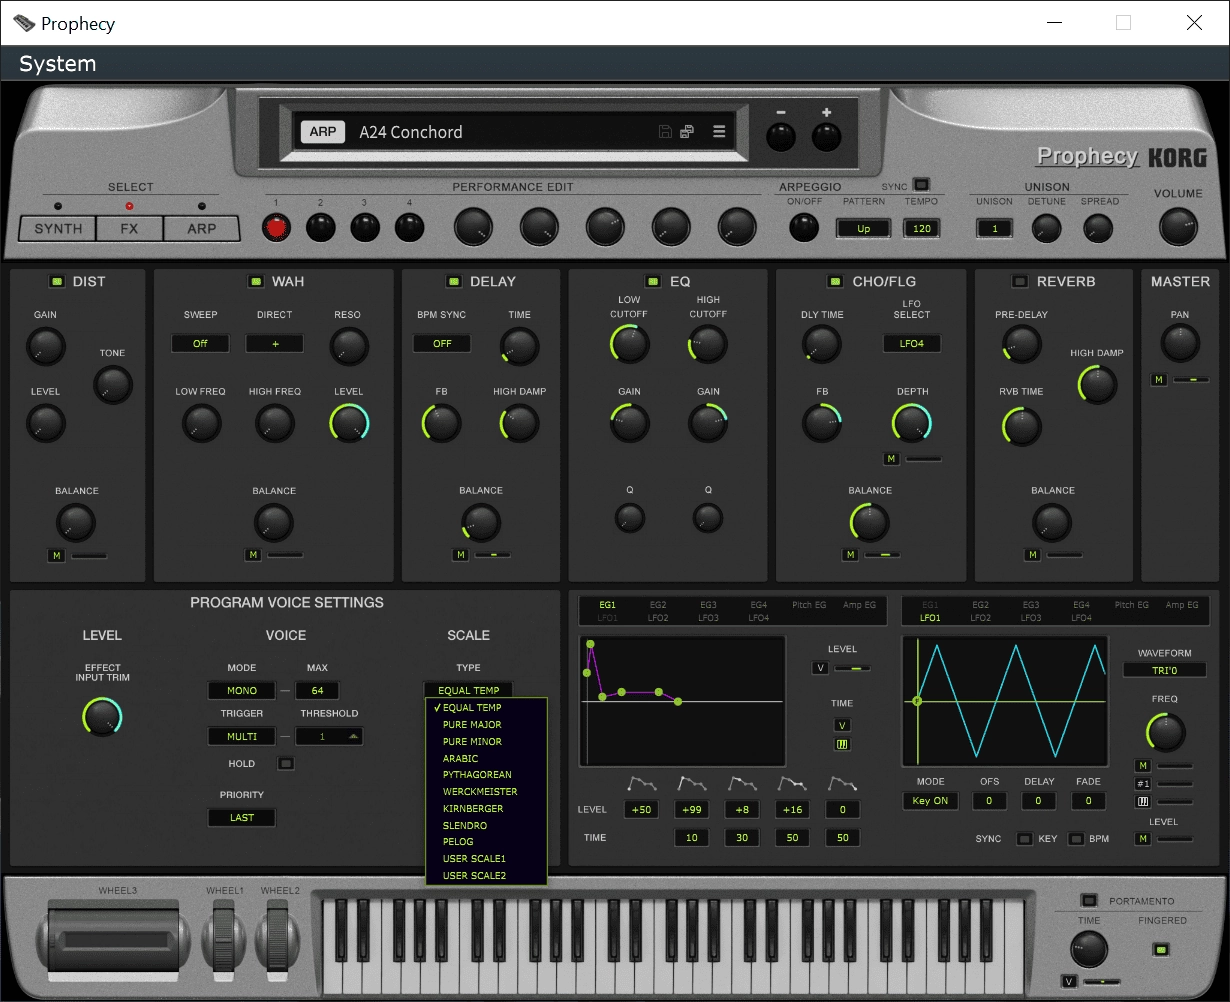Click the save-as preset icon
This screenshot has height=1002, width=1230.
[x=687, y=132]
